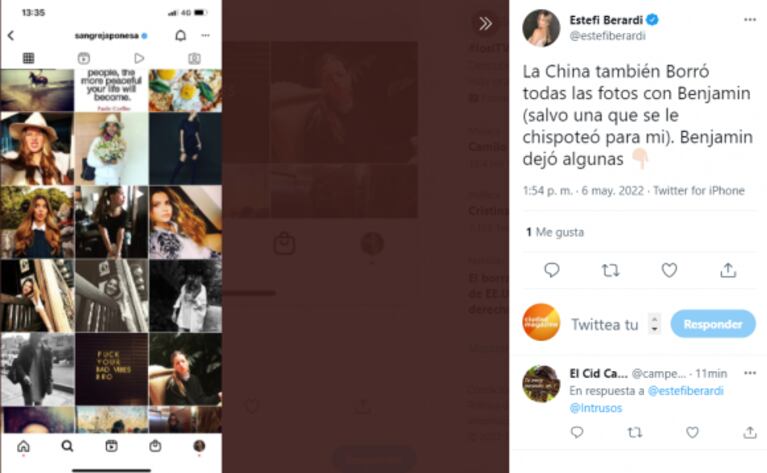The image size is (767, 473).
Task: Open the Instagram search icon in bottom bar
Action: pos(68,446)
